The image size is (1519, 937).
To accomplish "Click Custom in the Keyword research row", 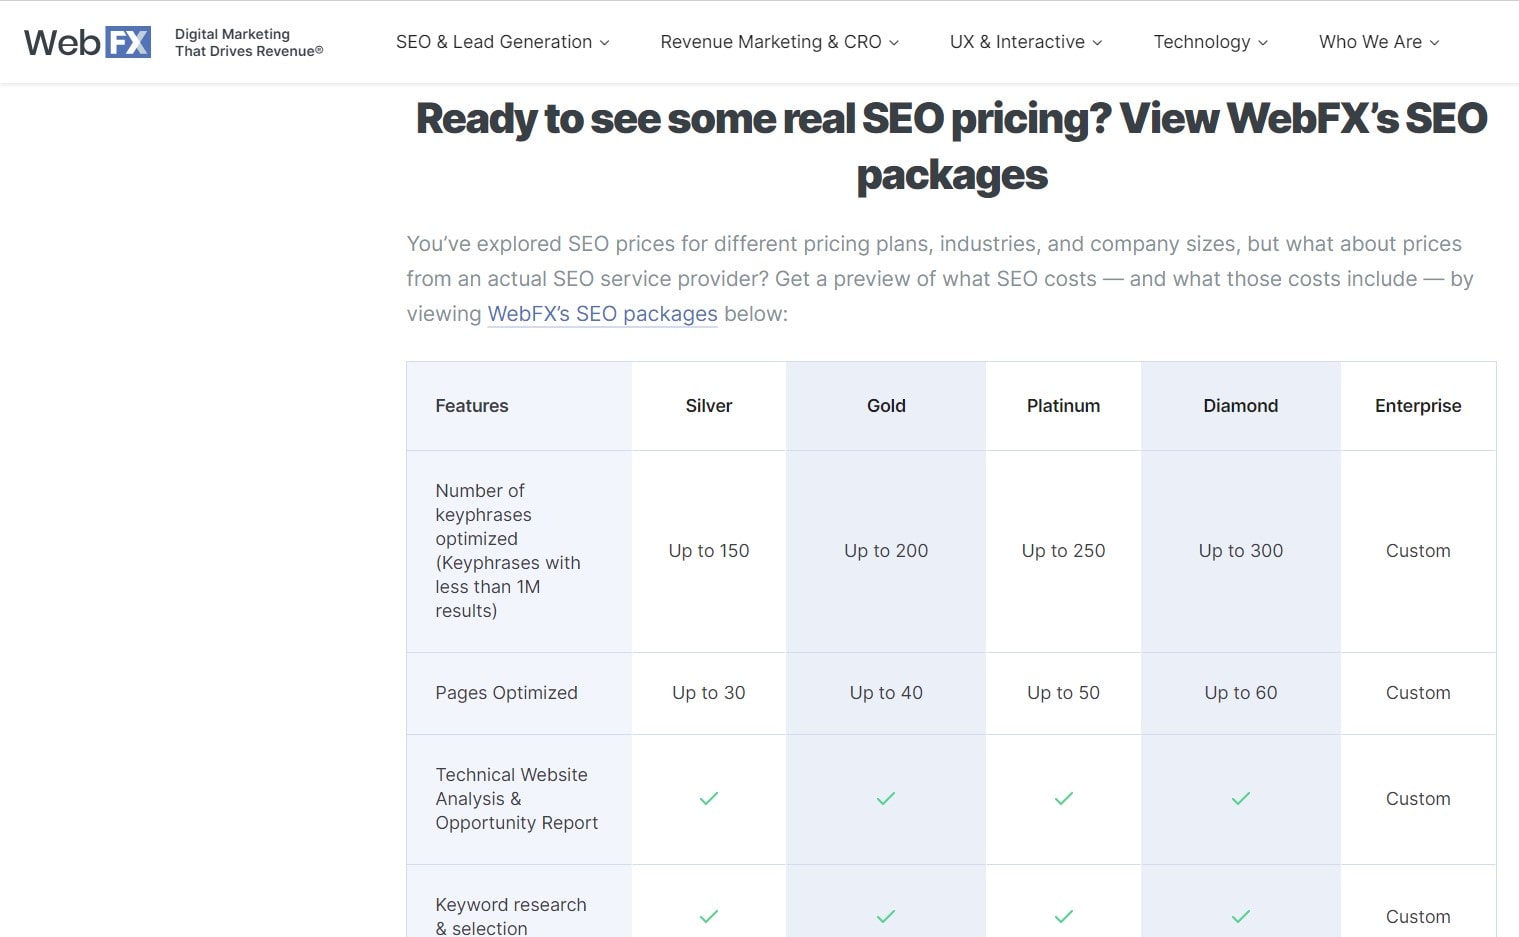I will point(1418,917).
